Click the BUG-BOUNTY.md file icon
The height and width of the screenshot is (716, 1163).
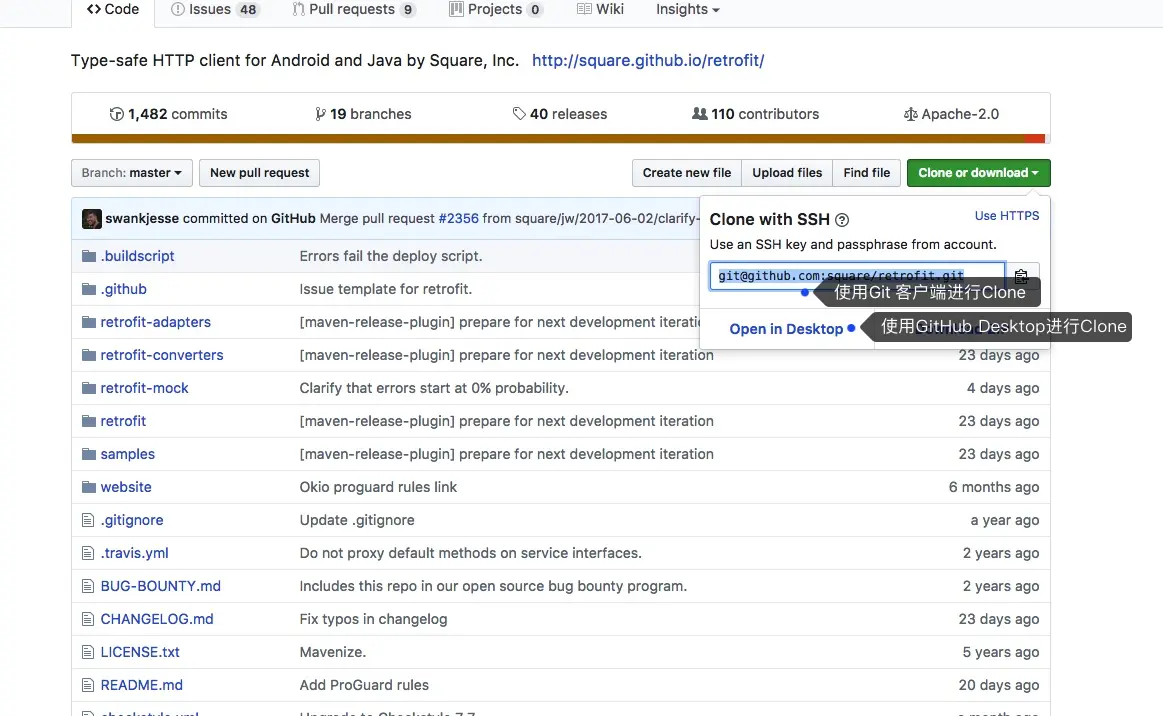[88, 586]
